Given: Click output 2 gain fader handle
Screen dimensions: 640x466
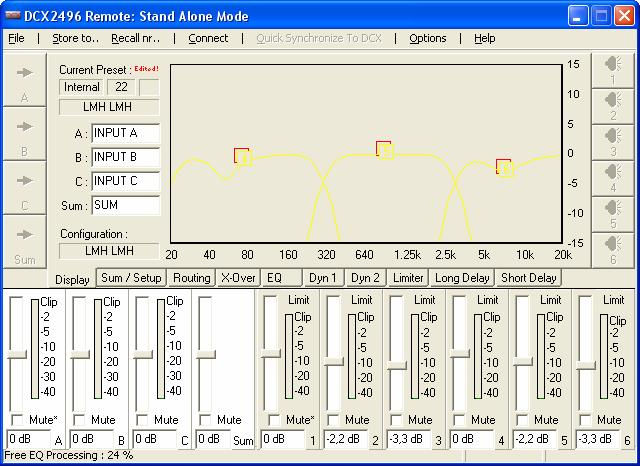Looking at the screenshot, I should (x=333, y=361).
